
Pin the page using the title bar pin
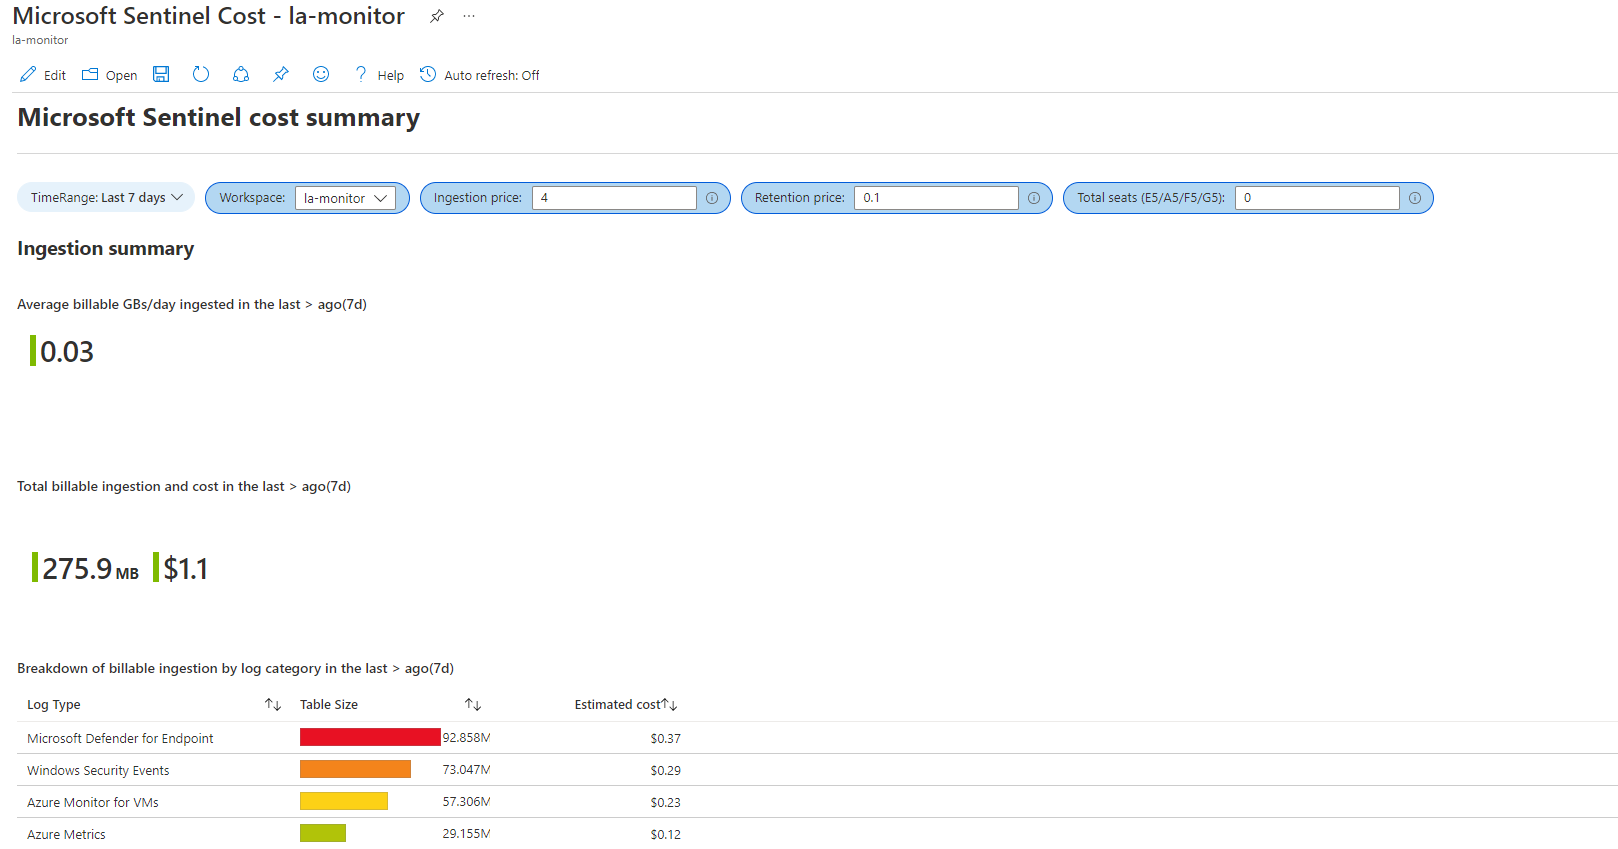437,16
